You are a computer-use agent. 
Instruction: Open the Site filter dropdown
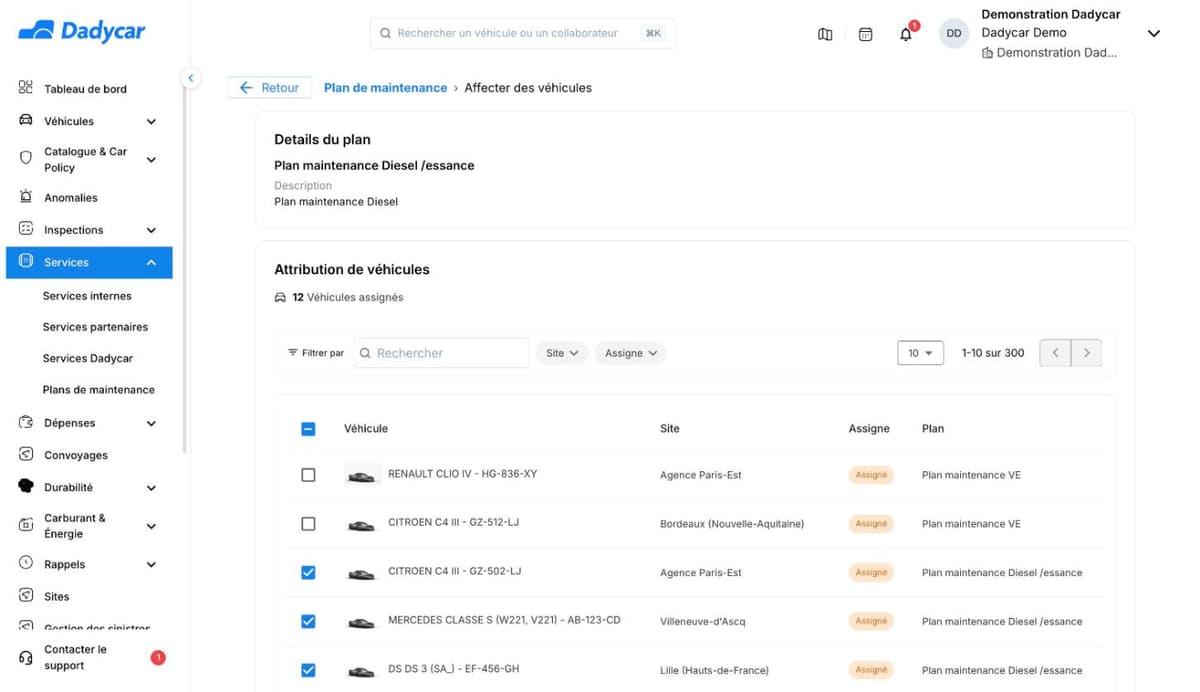point(562,353)
